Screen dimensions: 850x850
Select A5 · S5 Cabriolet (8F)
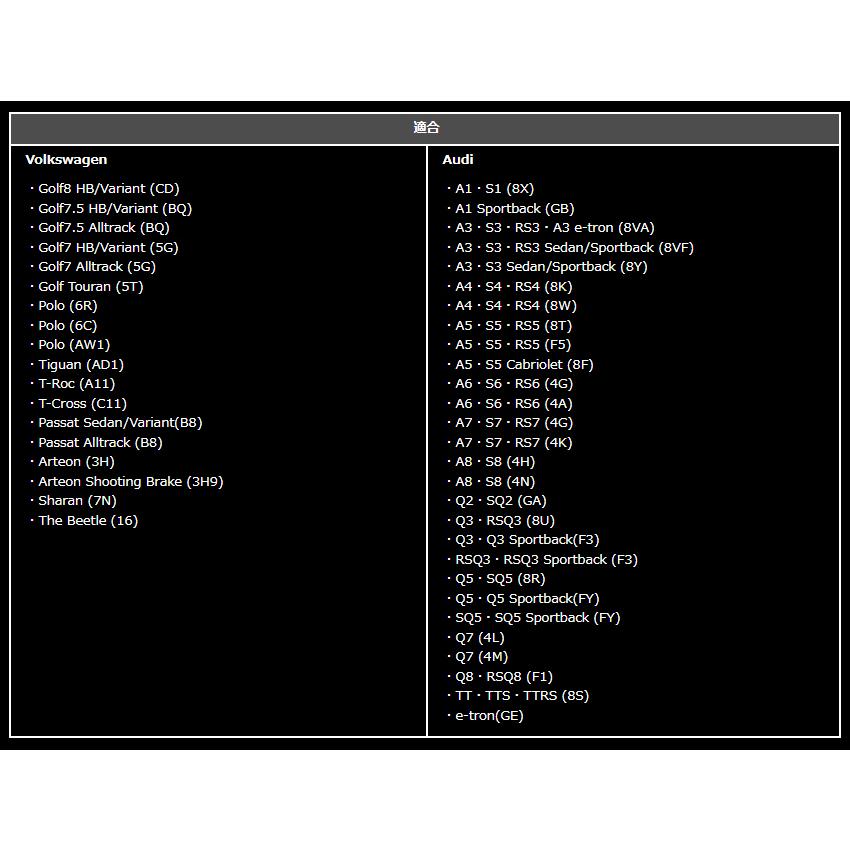[x=524, y=365]
